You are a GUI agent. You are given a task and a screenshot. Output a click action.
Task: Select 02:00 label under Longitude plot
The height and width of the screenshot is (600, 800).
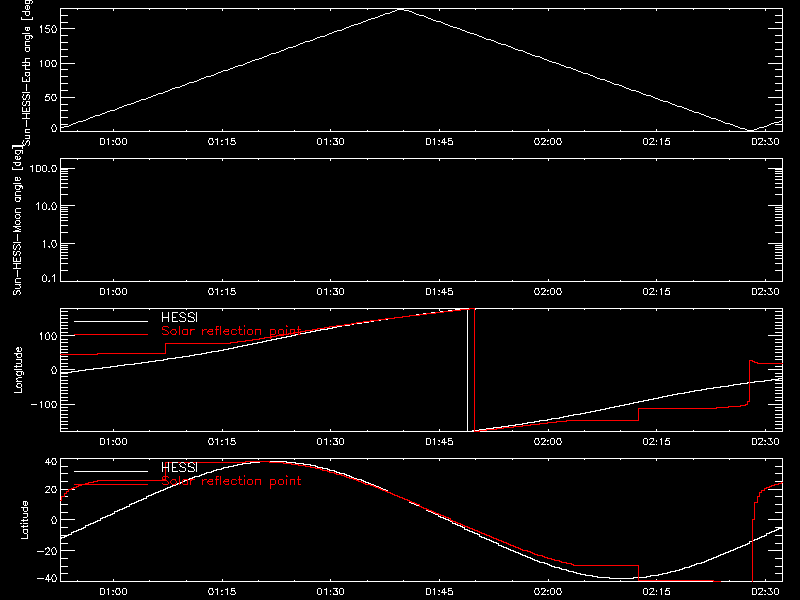(x=548, y=442)
